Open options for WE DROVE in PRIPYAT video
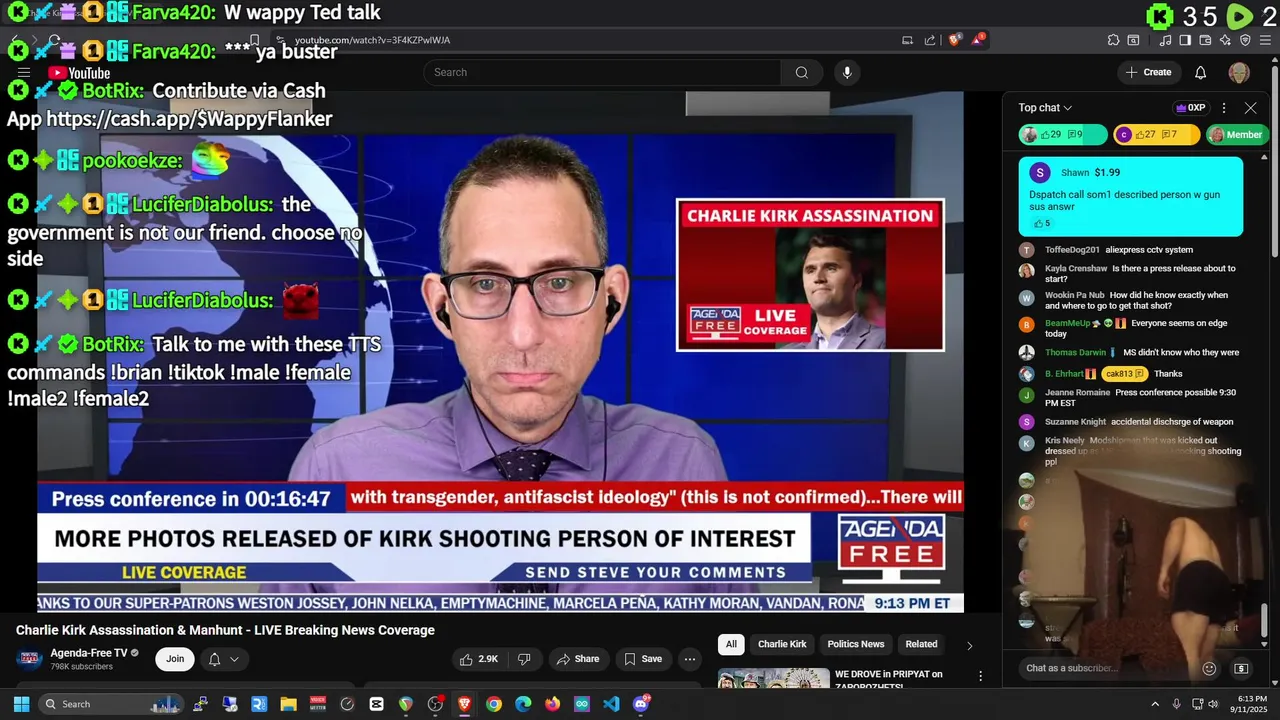Viewport: 1280px width, 720px height. tap(980, 677)
